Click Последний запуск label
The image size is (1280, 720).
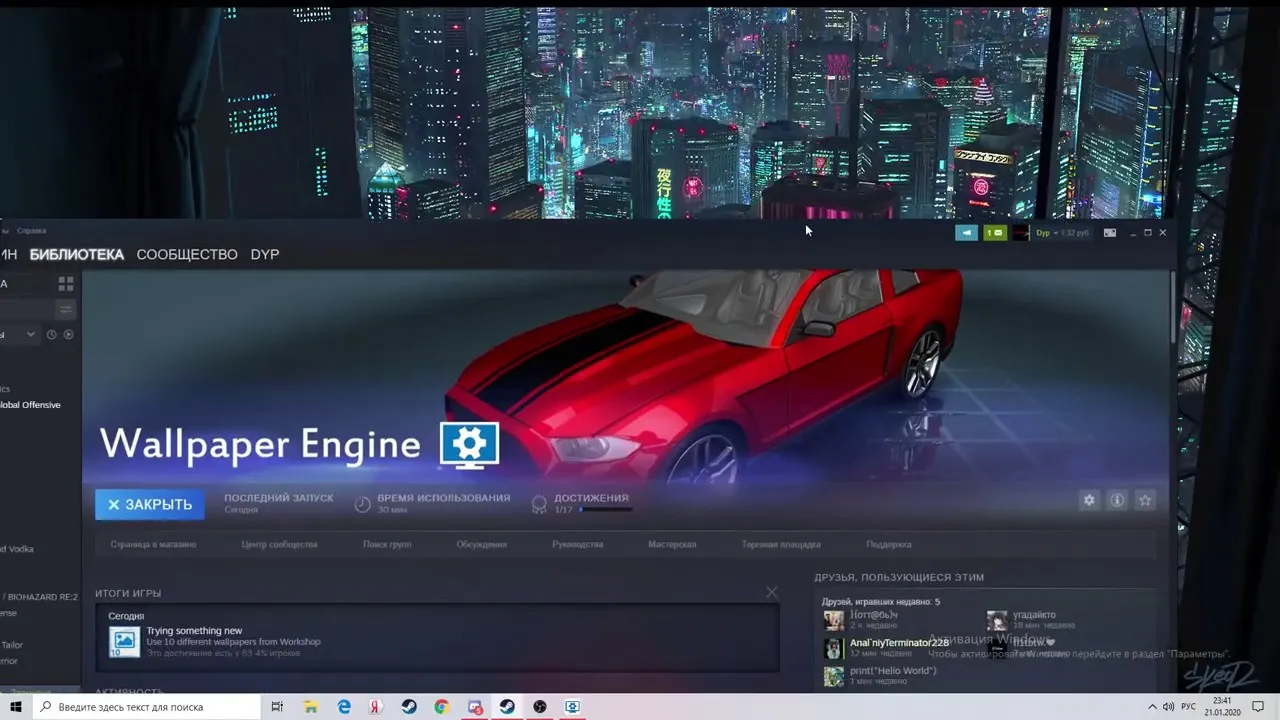pos(279,498)
